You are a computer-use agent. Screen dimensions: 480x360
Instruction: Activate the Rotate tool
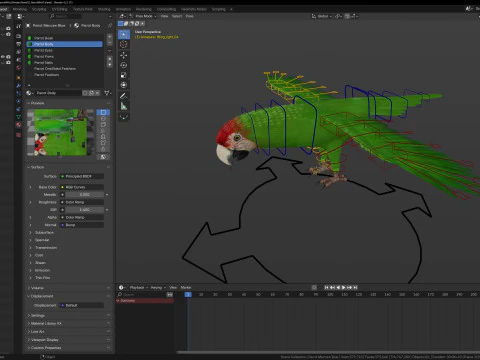click(x=124, y=65)
